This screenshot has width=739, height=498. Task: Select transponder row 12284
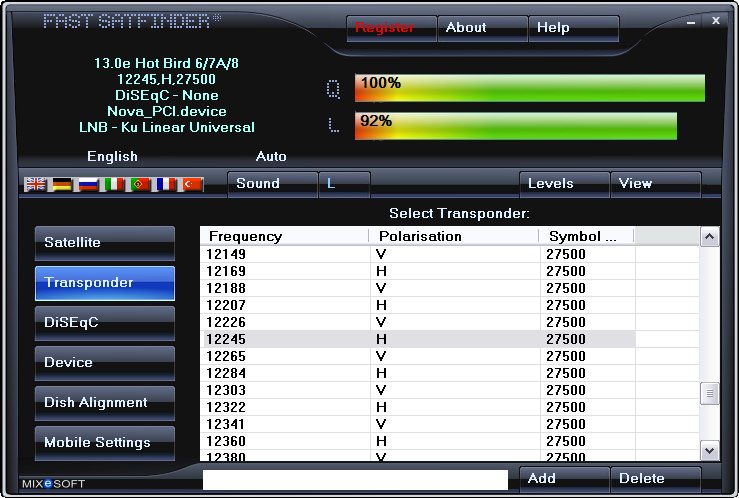[x=418, y=373]
